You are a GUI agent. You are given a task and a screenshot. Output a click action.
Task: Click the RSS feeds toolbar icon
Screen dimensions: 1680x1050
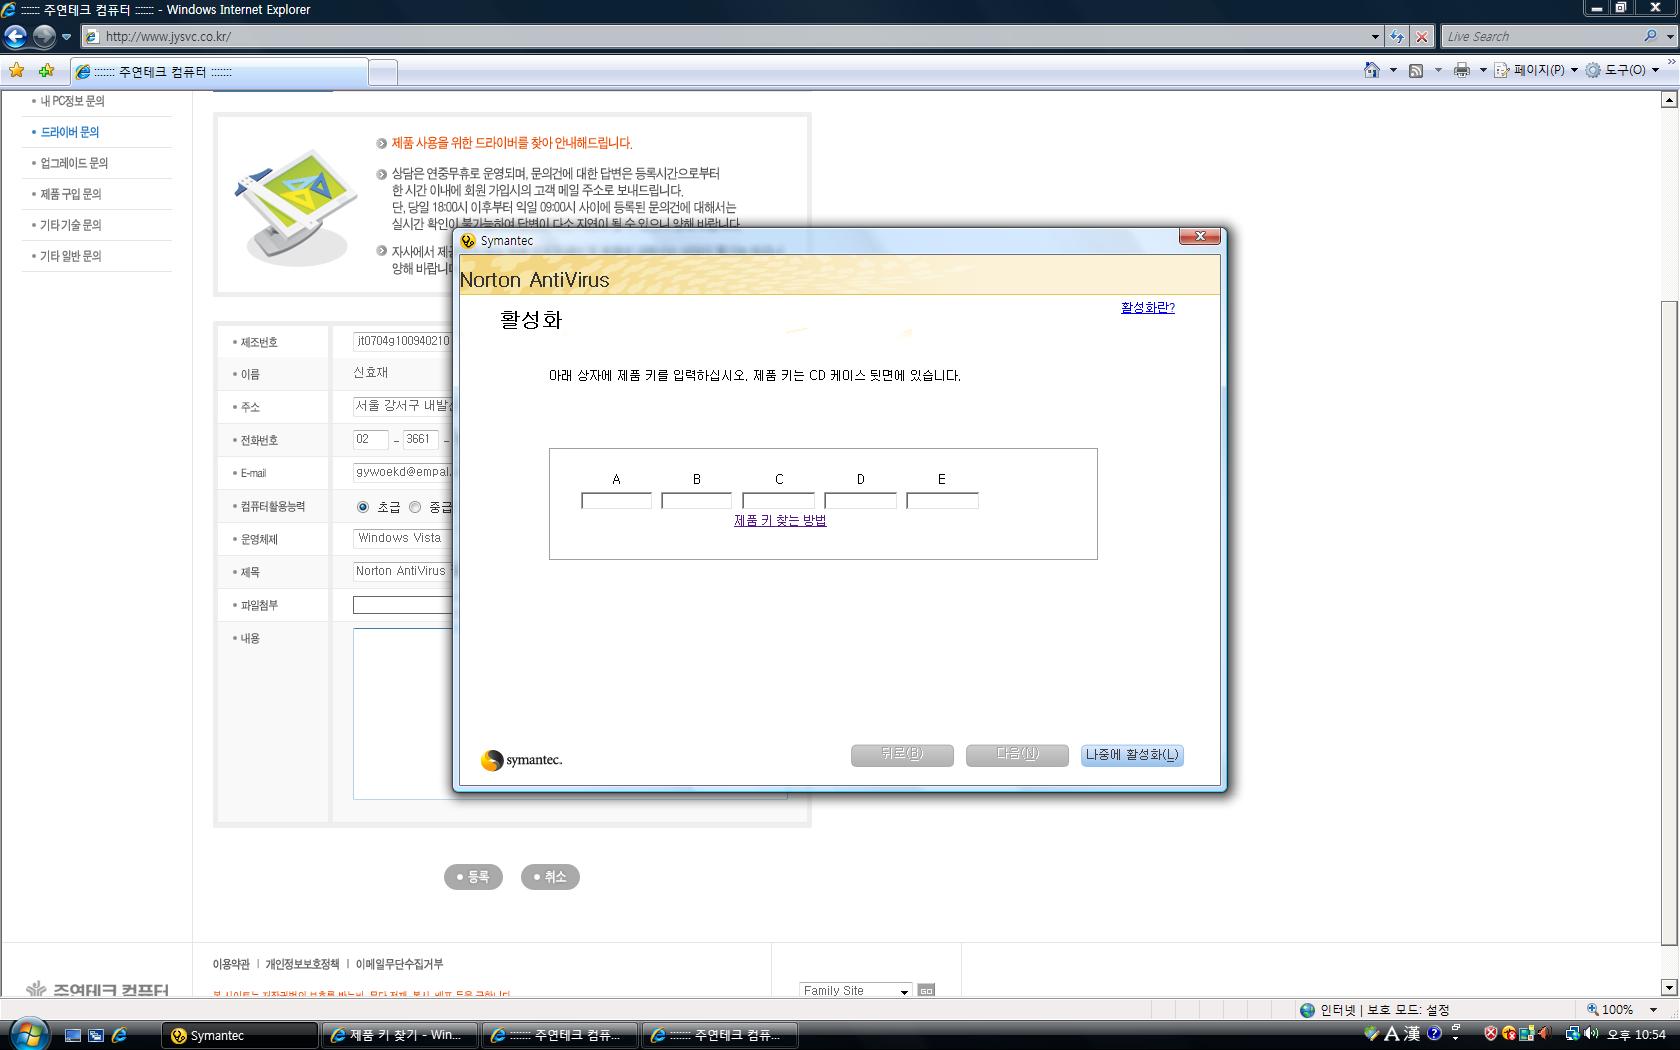[x=1416, y=70]
